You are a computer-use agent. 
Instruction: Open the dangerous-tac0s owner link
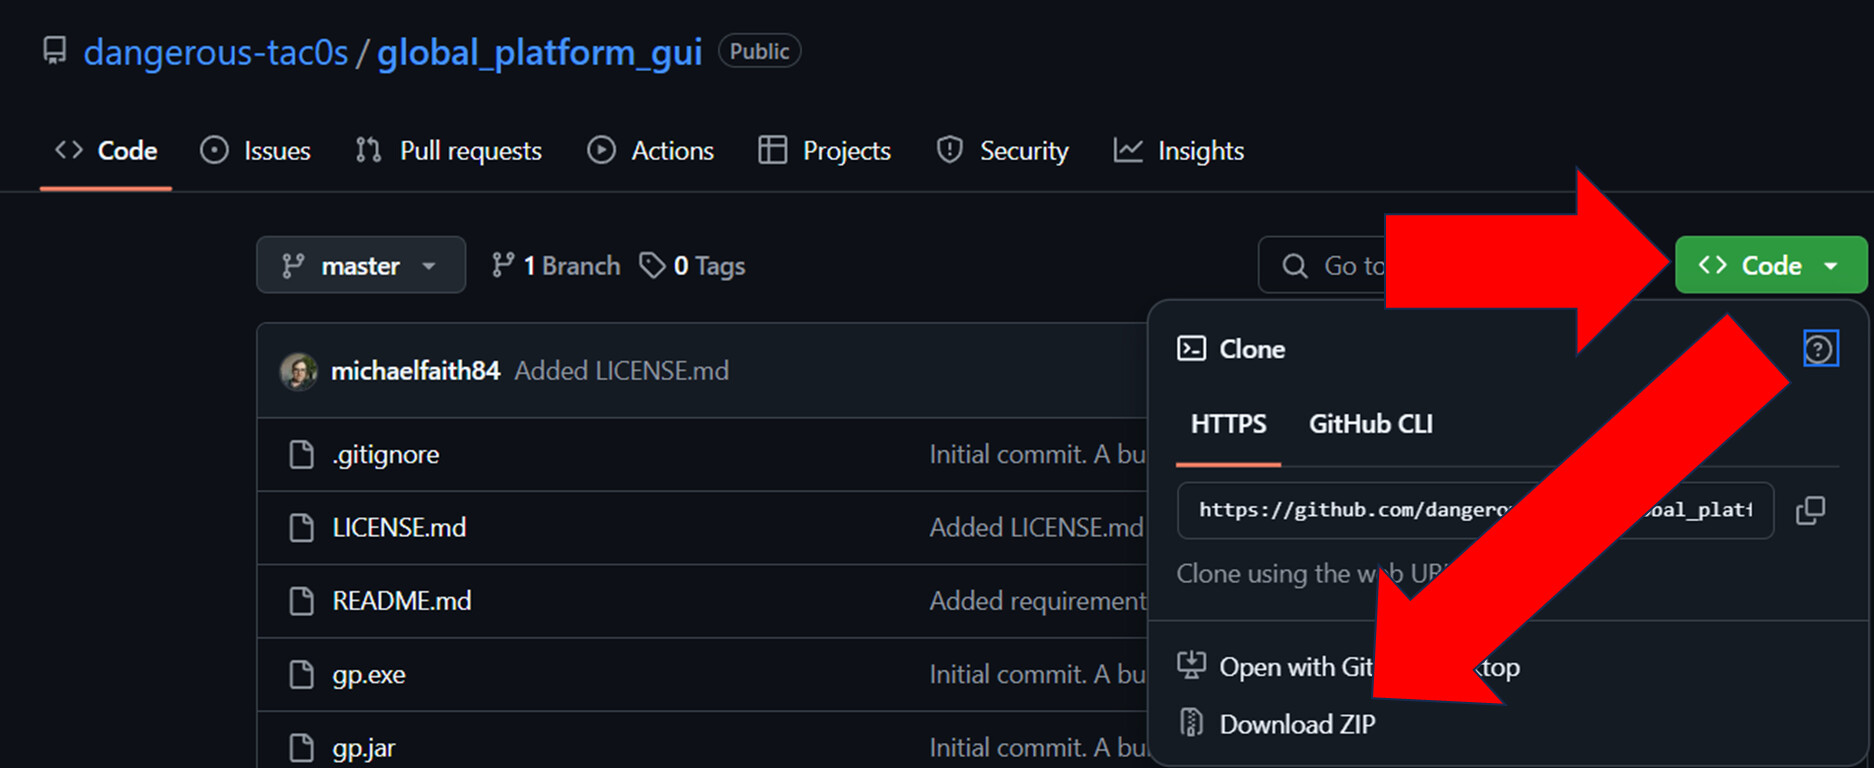pos(216,52)
